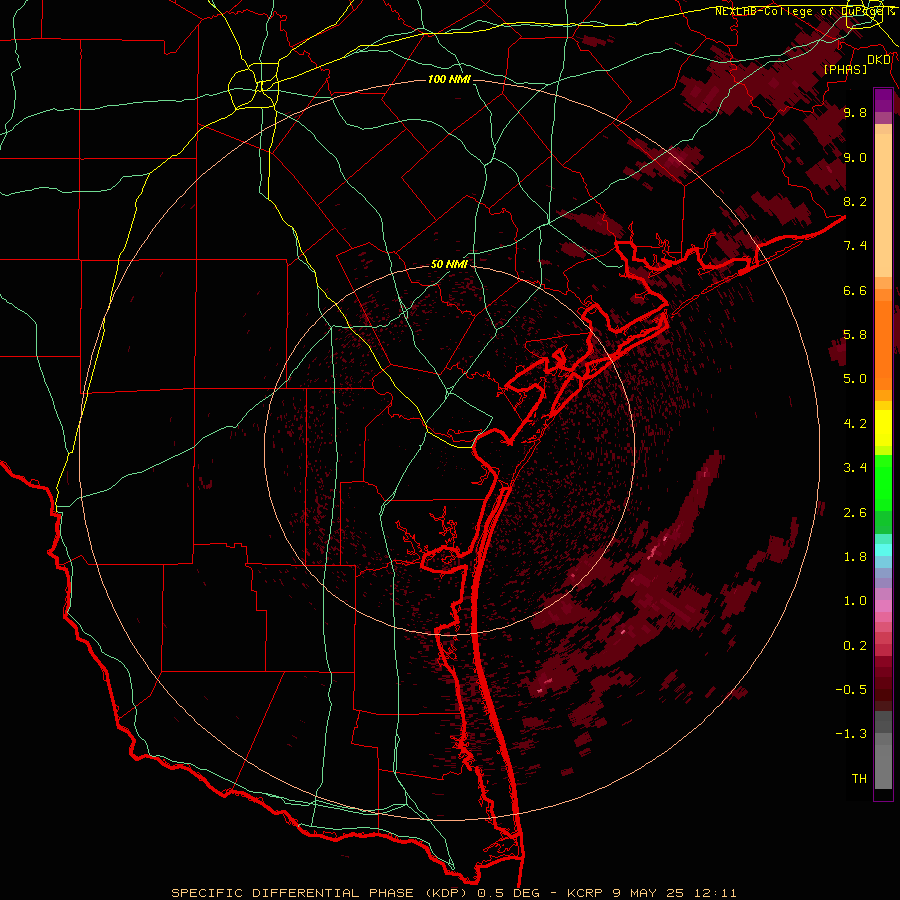Pick the purple segment at the top of the color bar

coord(883,100)
